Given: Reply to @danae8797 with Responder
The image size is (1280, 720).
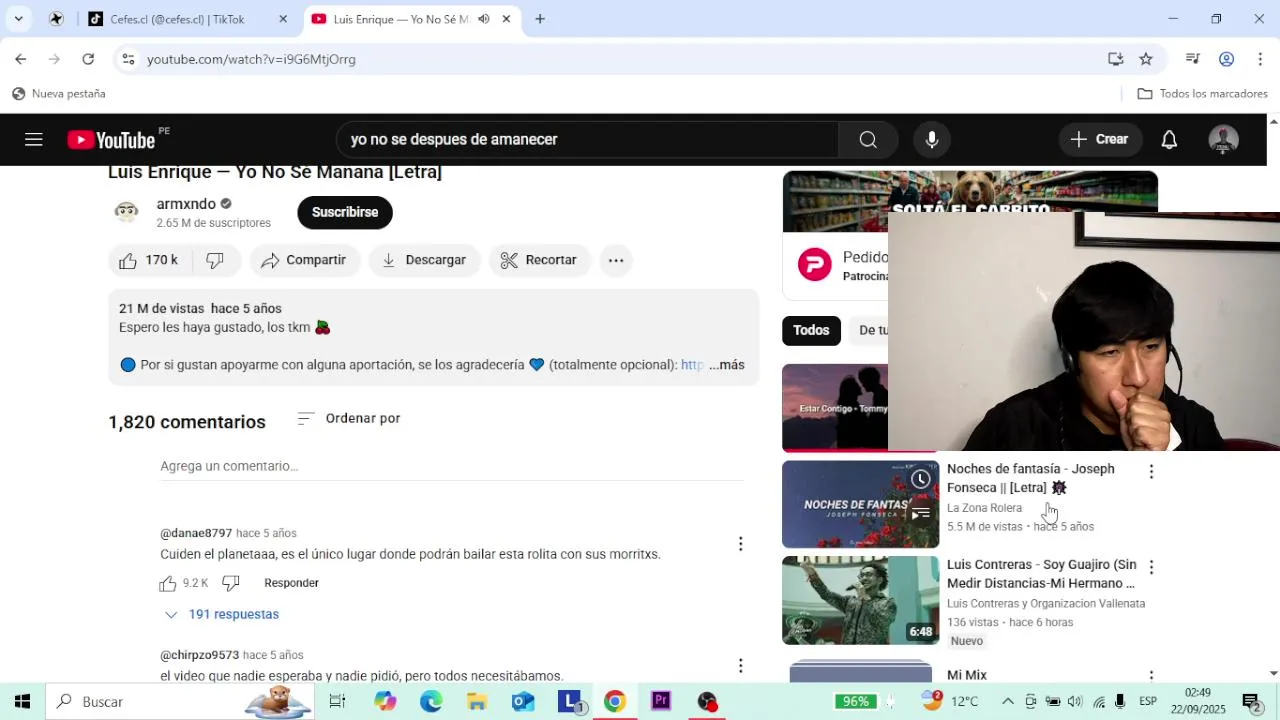Looking at the screenshot, I should click(x=291, y=583).
